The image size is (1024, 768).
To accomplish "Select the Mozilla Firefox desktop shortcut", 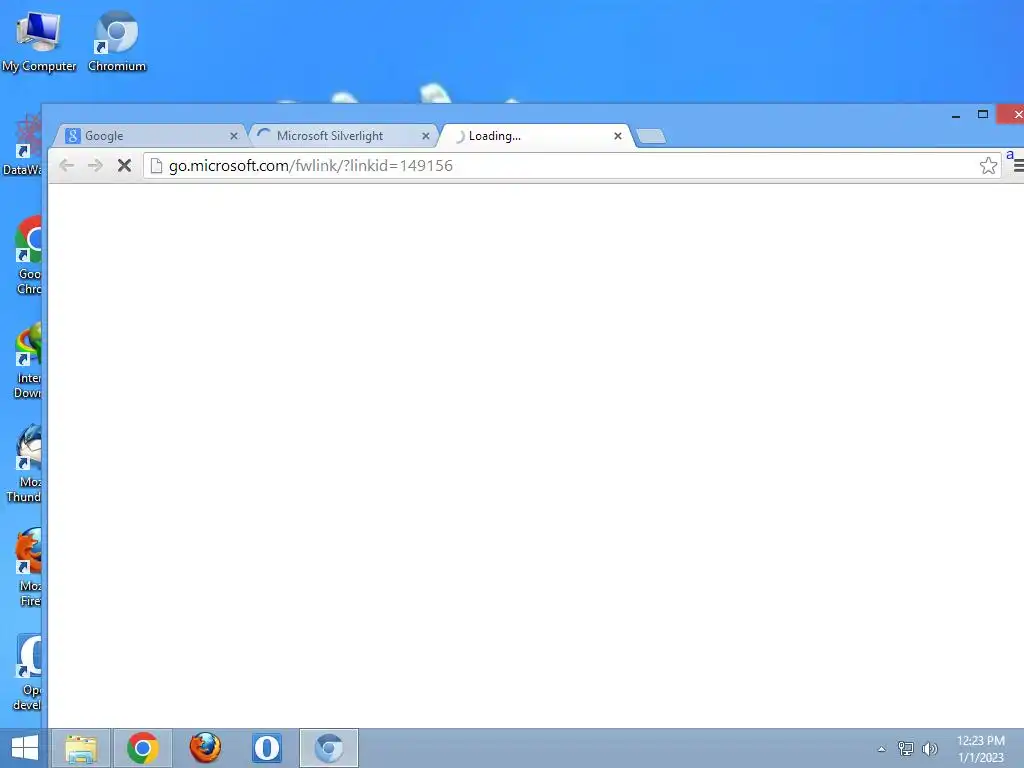I will click(29, 568).
